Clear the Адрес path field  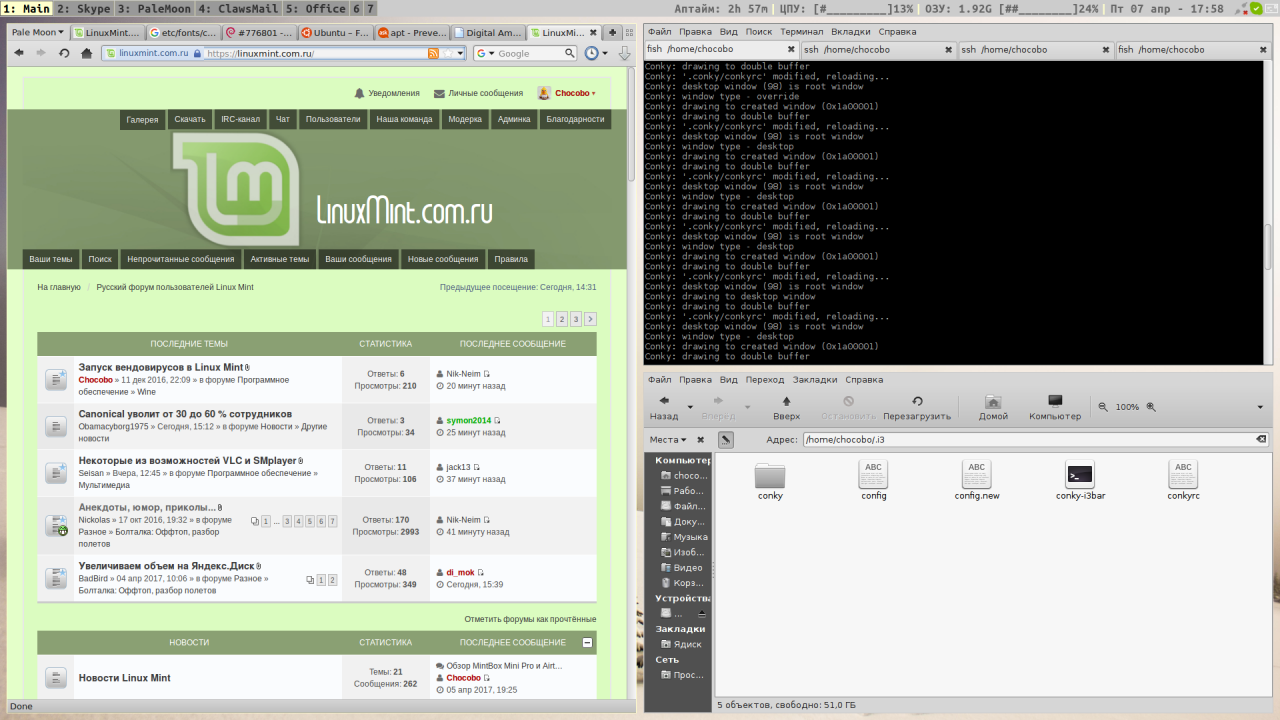(x=1261, y=439)
